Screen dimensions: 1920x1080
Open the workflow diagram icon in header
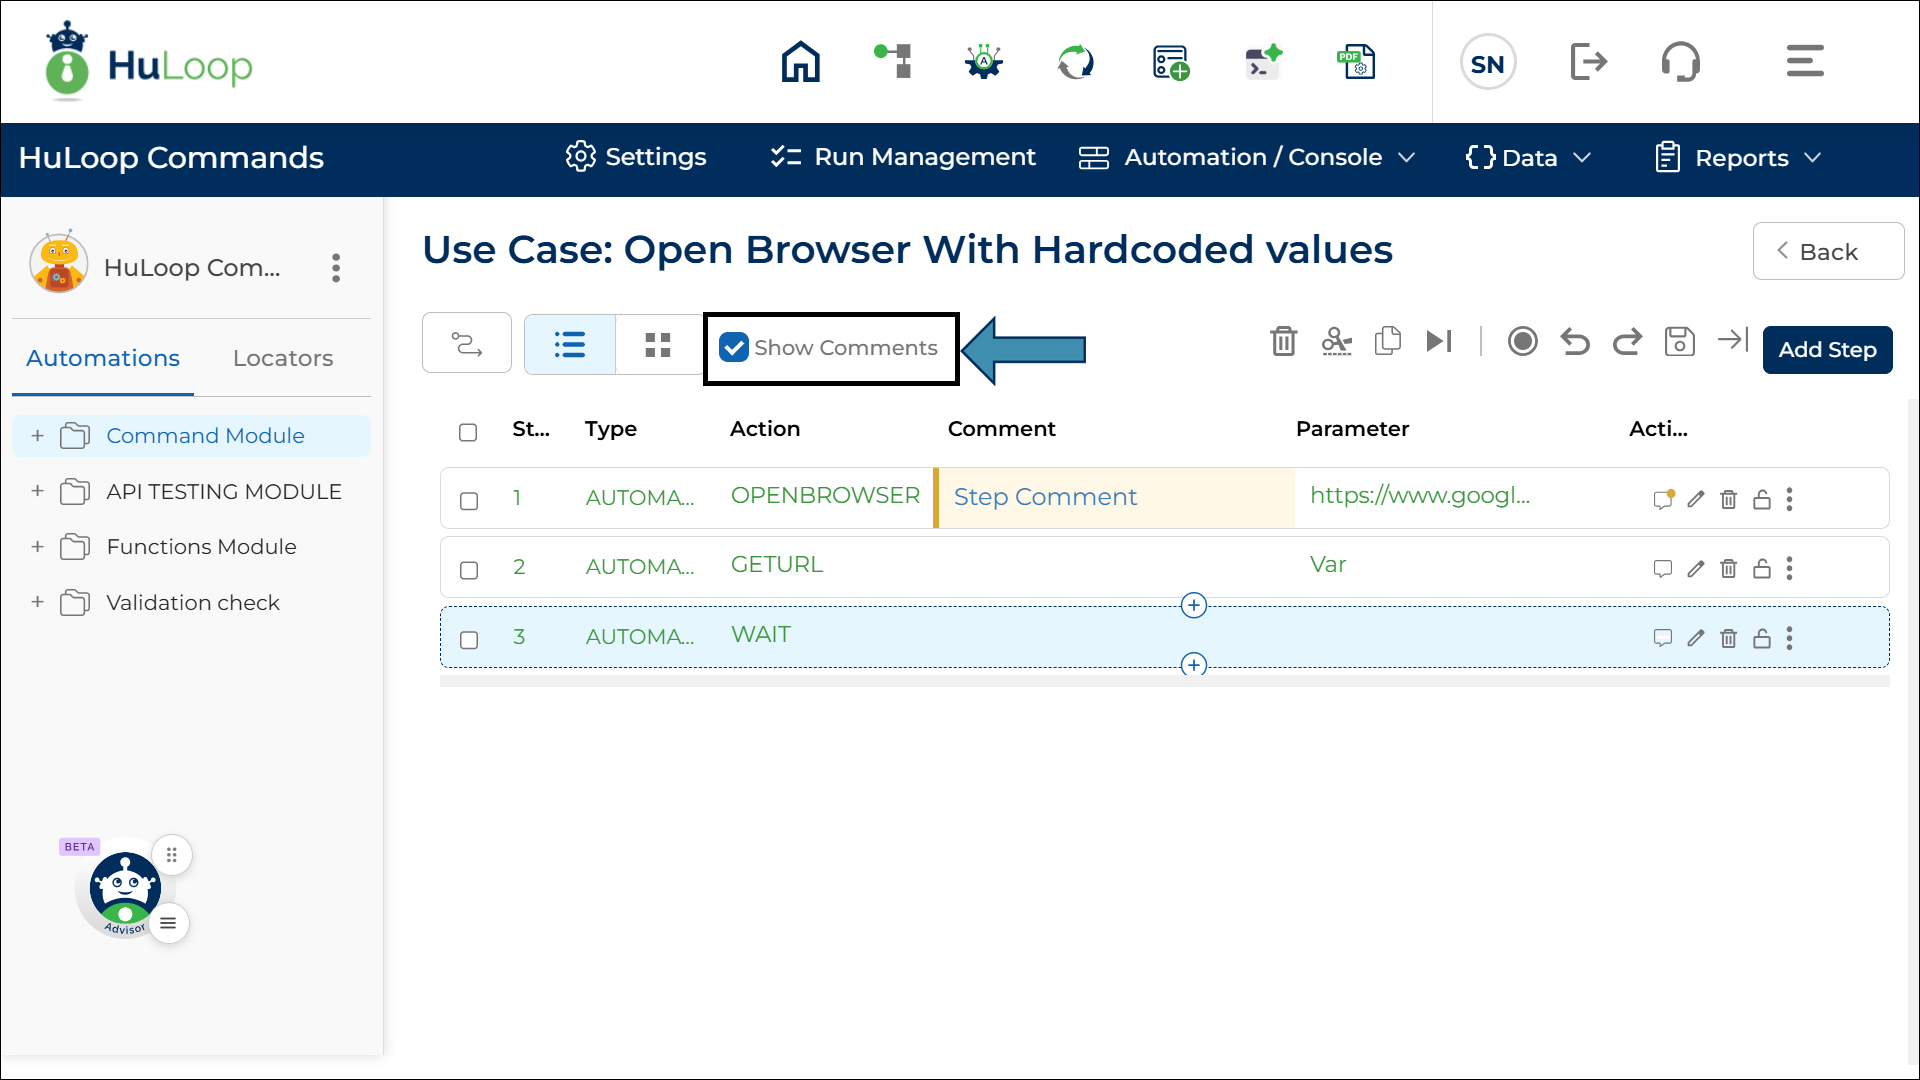coord(893,61)
